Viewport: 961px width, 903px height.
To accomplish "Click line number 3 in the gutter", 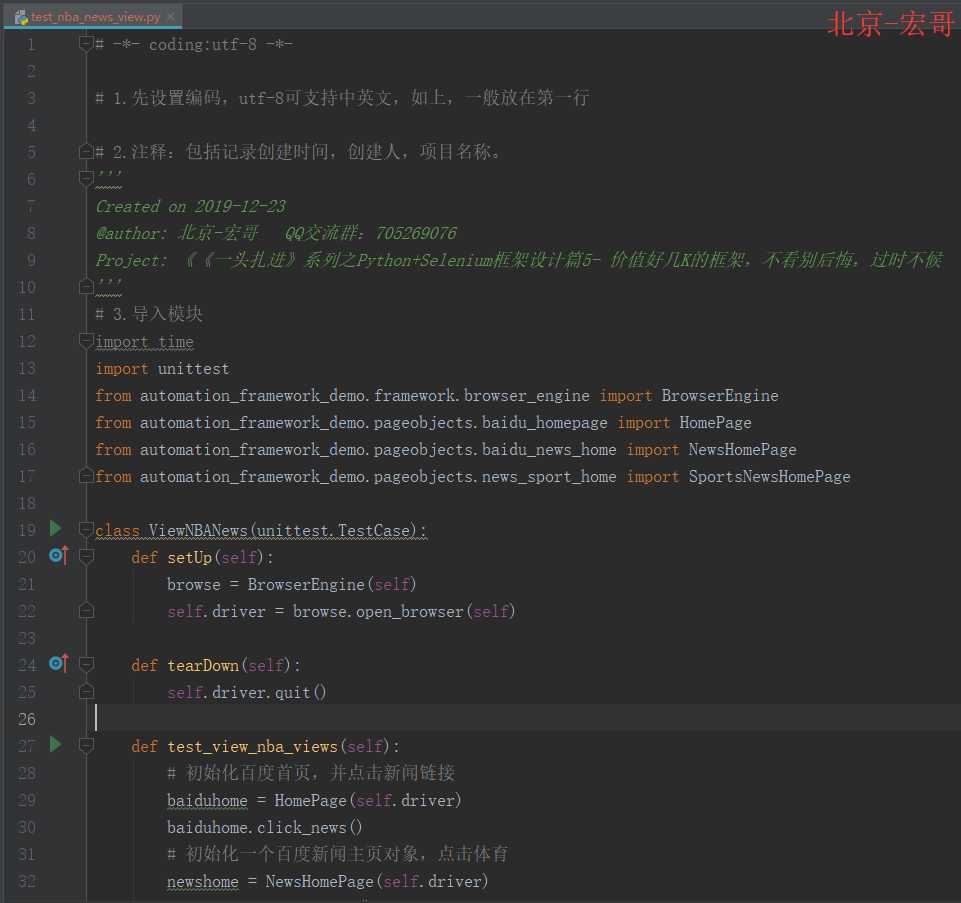I will click(31, 98).
